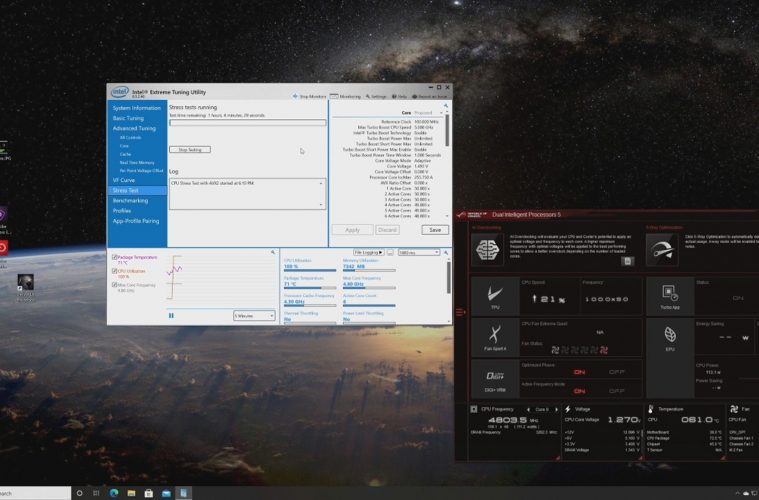This screenshot has width=759, height=500.
Task: Pause the monitoring graph
Action: point(171,316)
